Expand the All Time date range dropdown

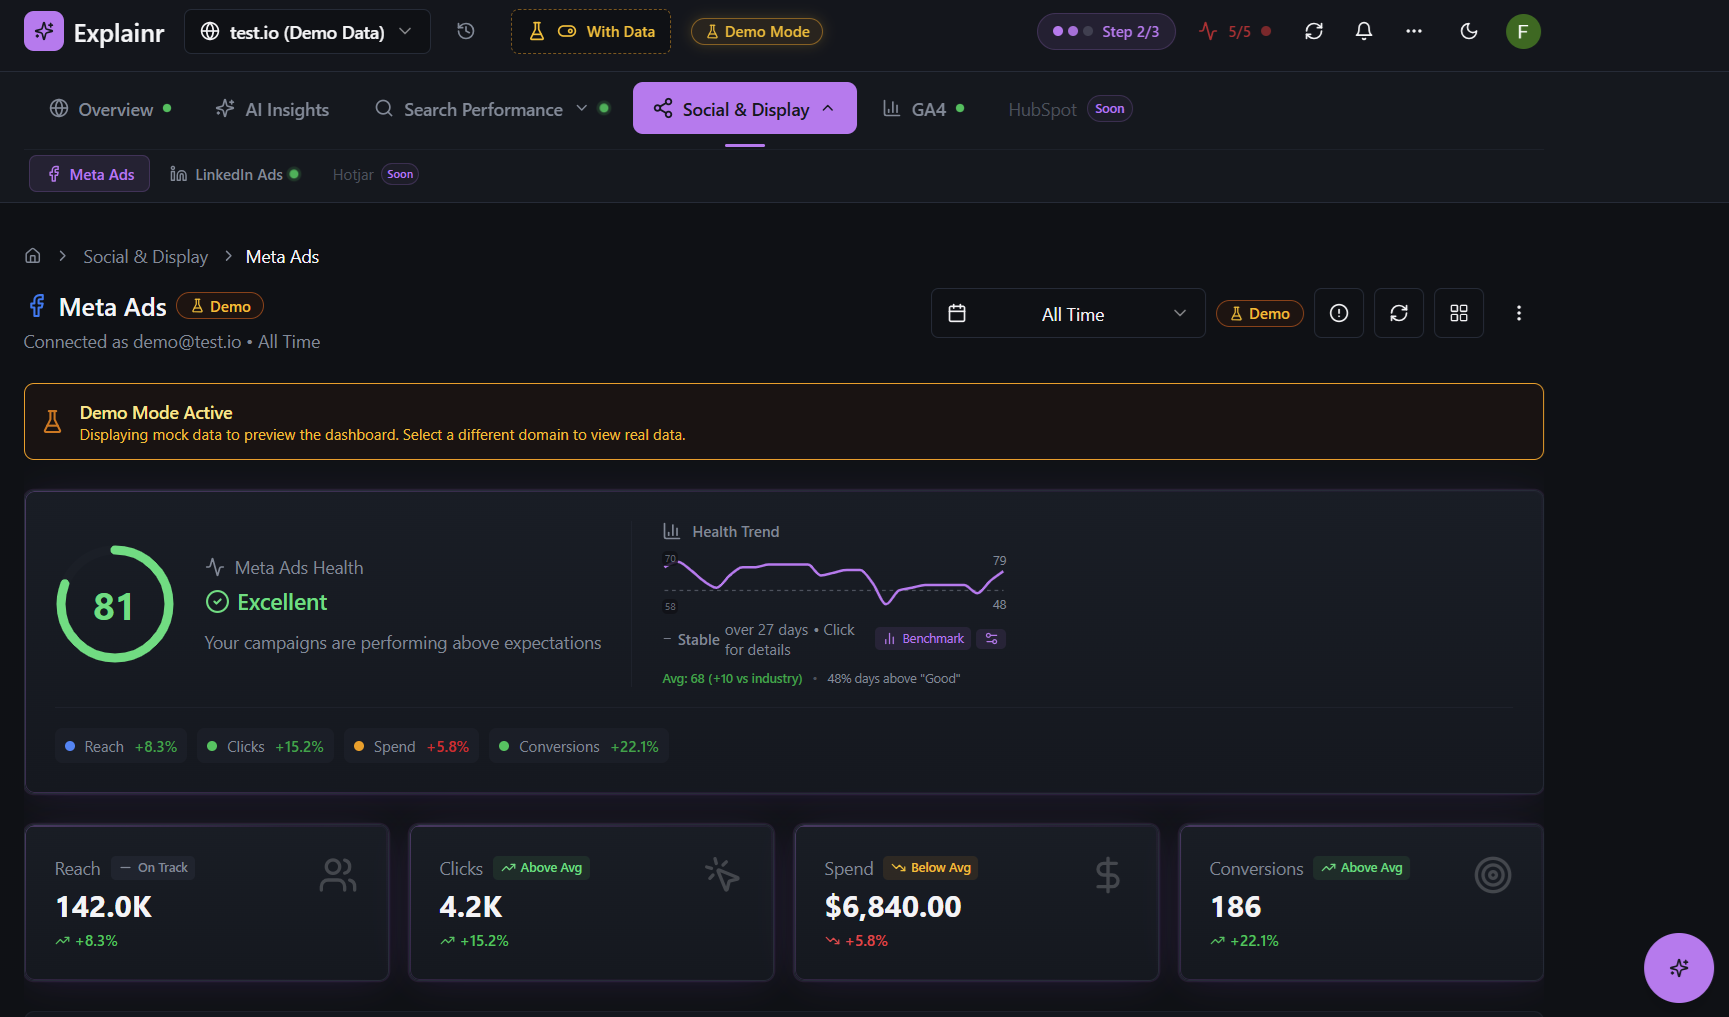coord(1068,314)
